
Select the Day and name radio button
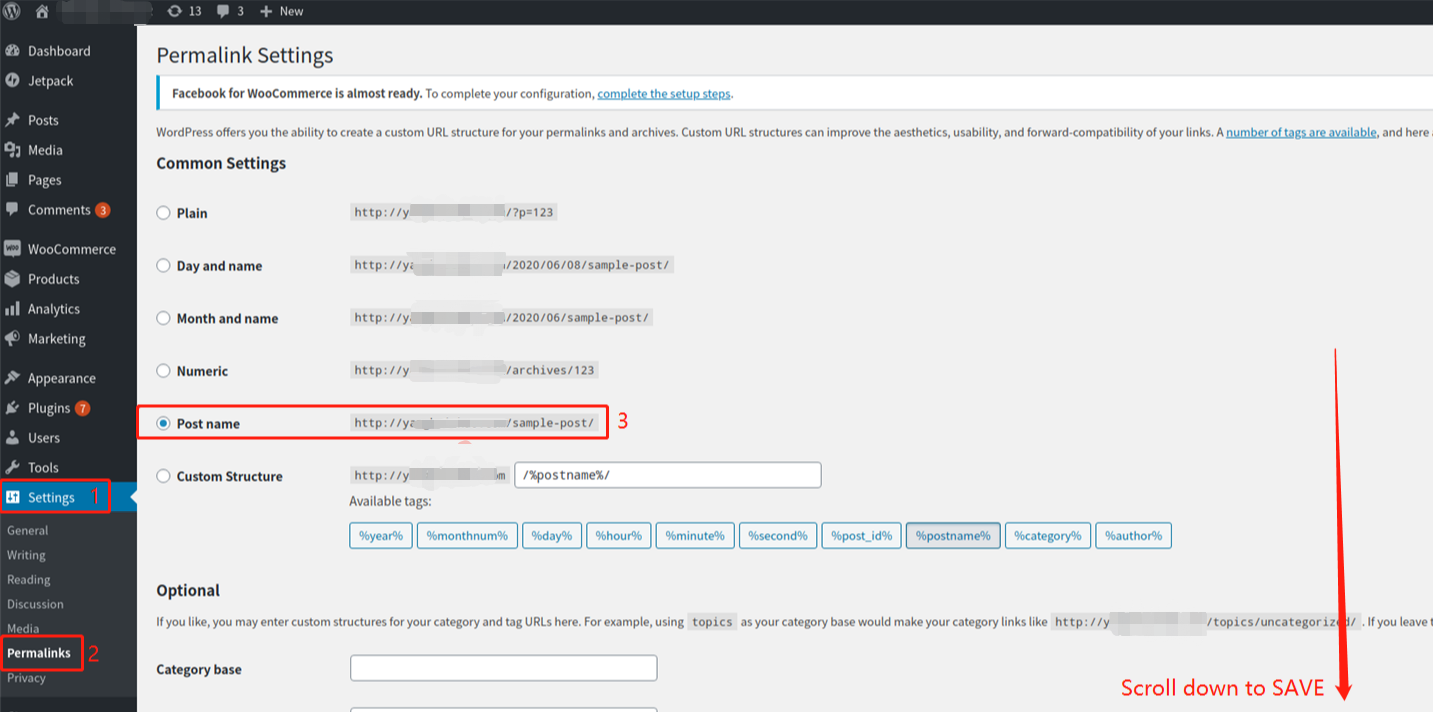pyautogui.click(x=164, y=266)
